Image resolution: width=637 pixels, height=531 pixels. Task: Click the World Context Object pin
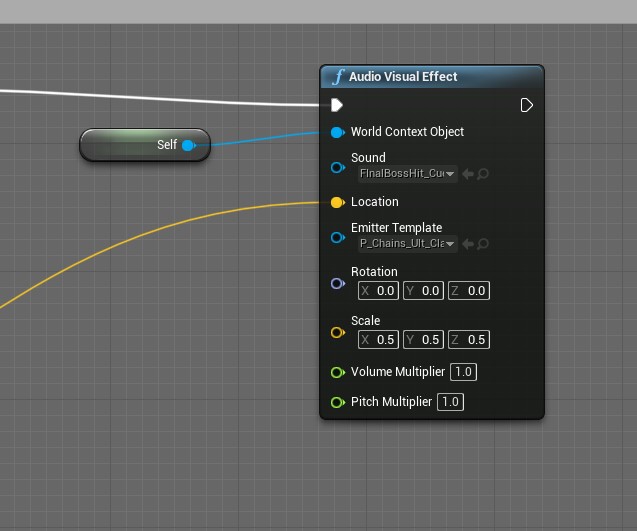click(x=337, y=132)
